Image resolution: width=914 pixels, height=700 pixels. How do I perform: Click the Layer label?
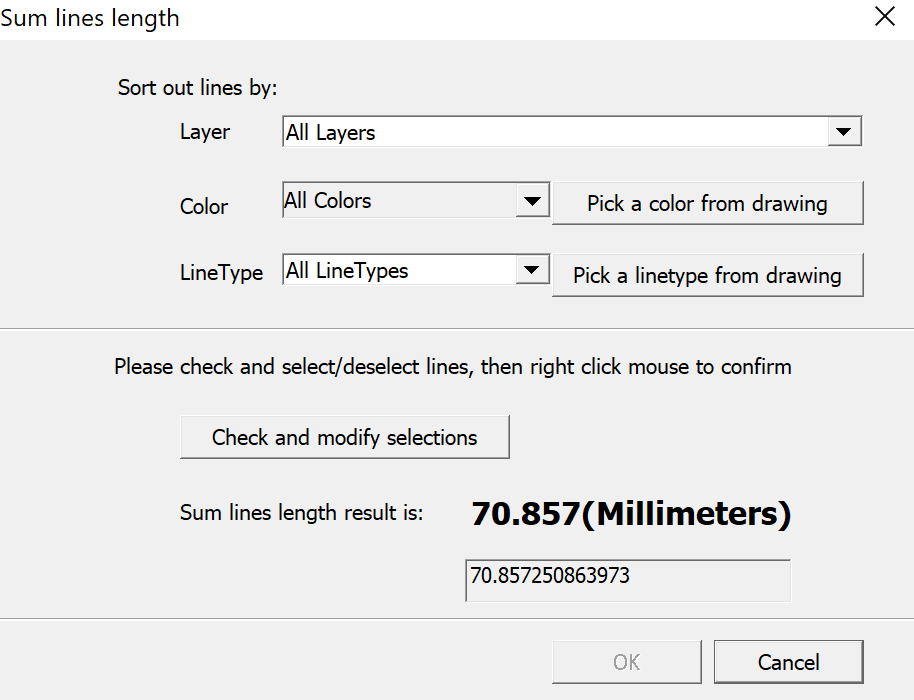(205, 132)
